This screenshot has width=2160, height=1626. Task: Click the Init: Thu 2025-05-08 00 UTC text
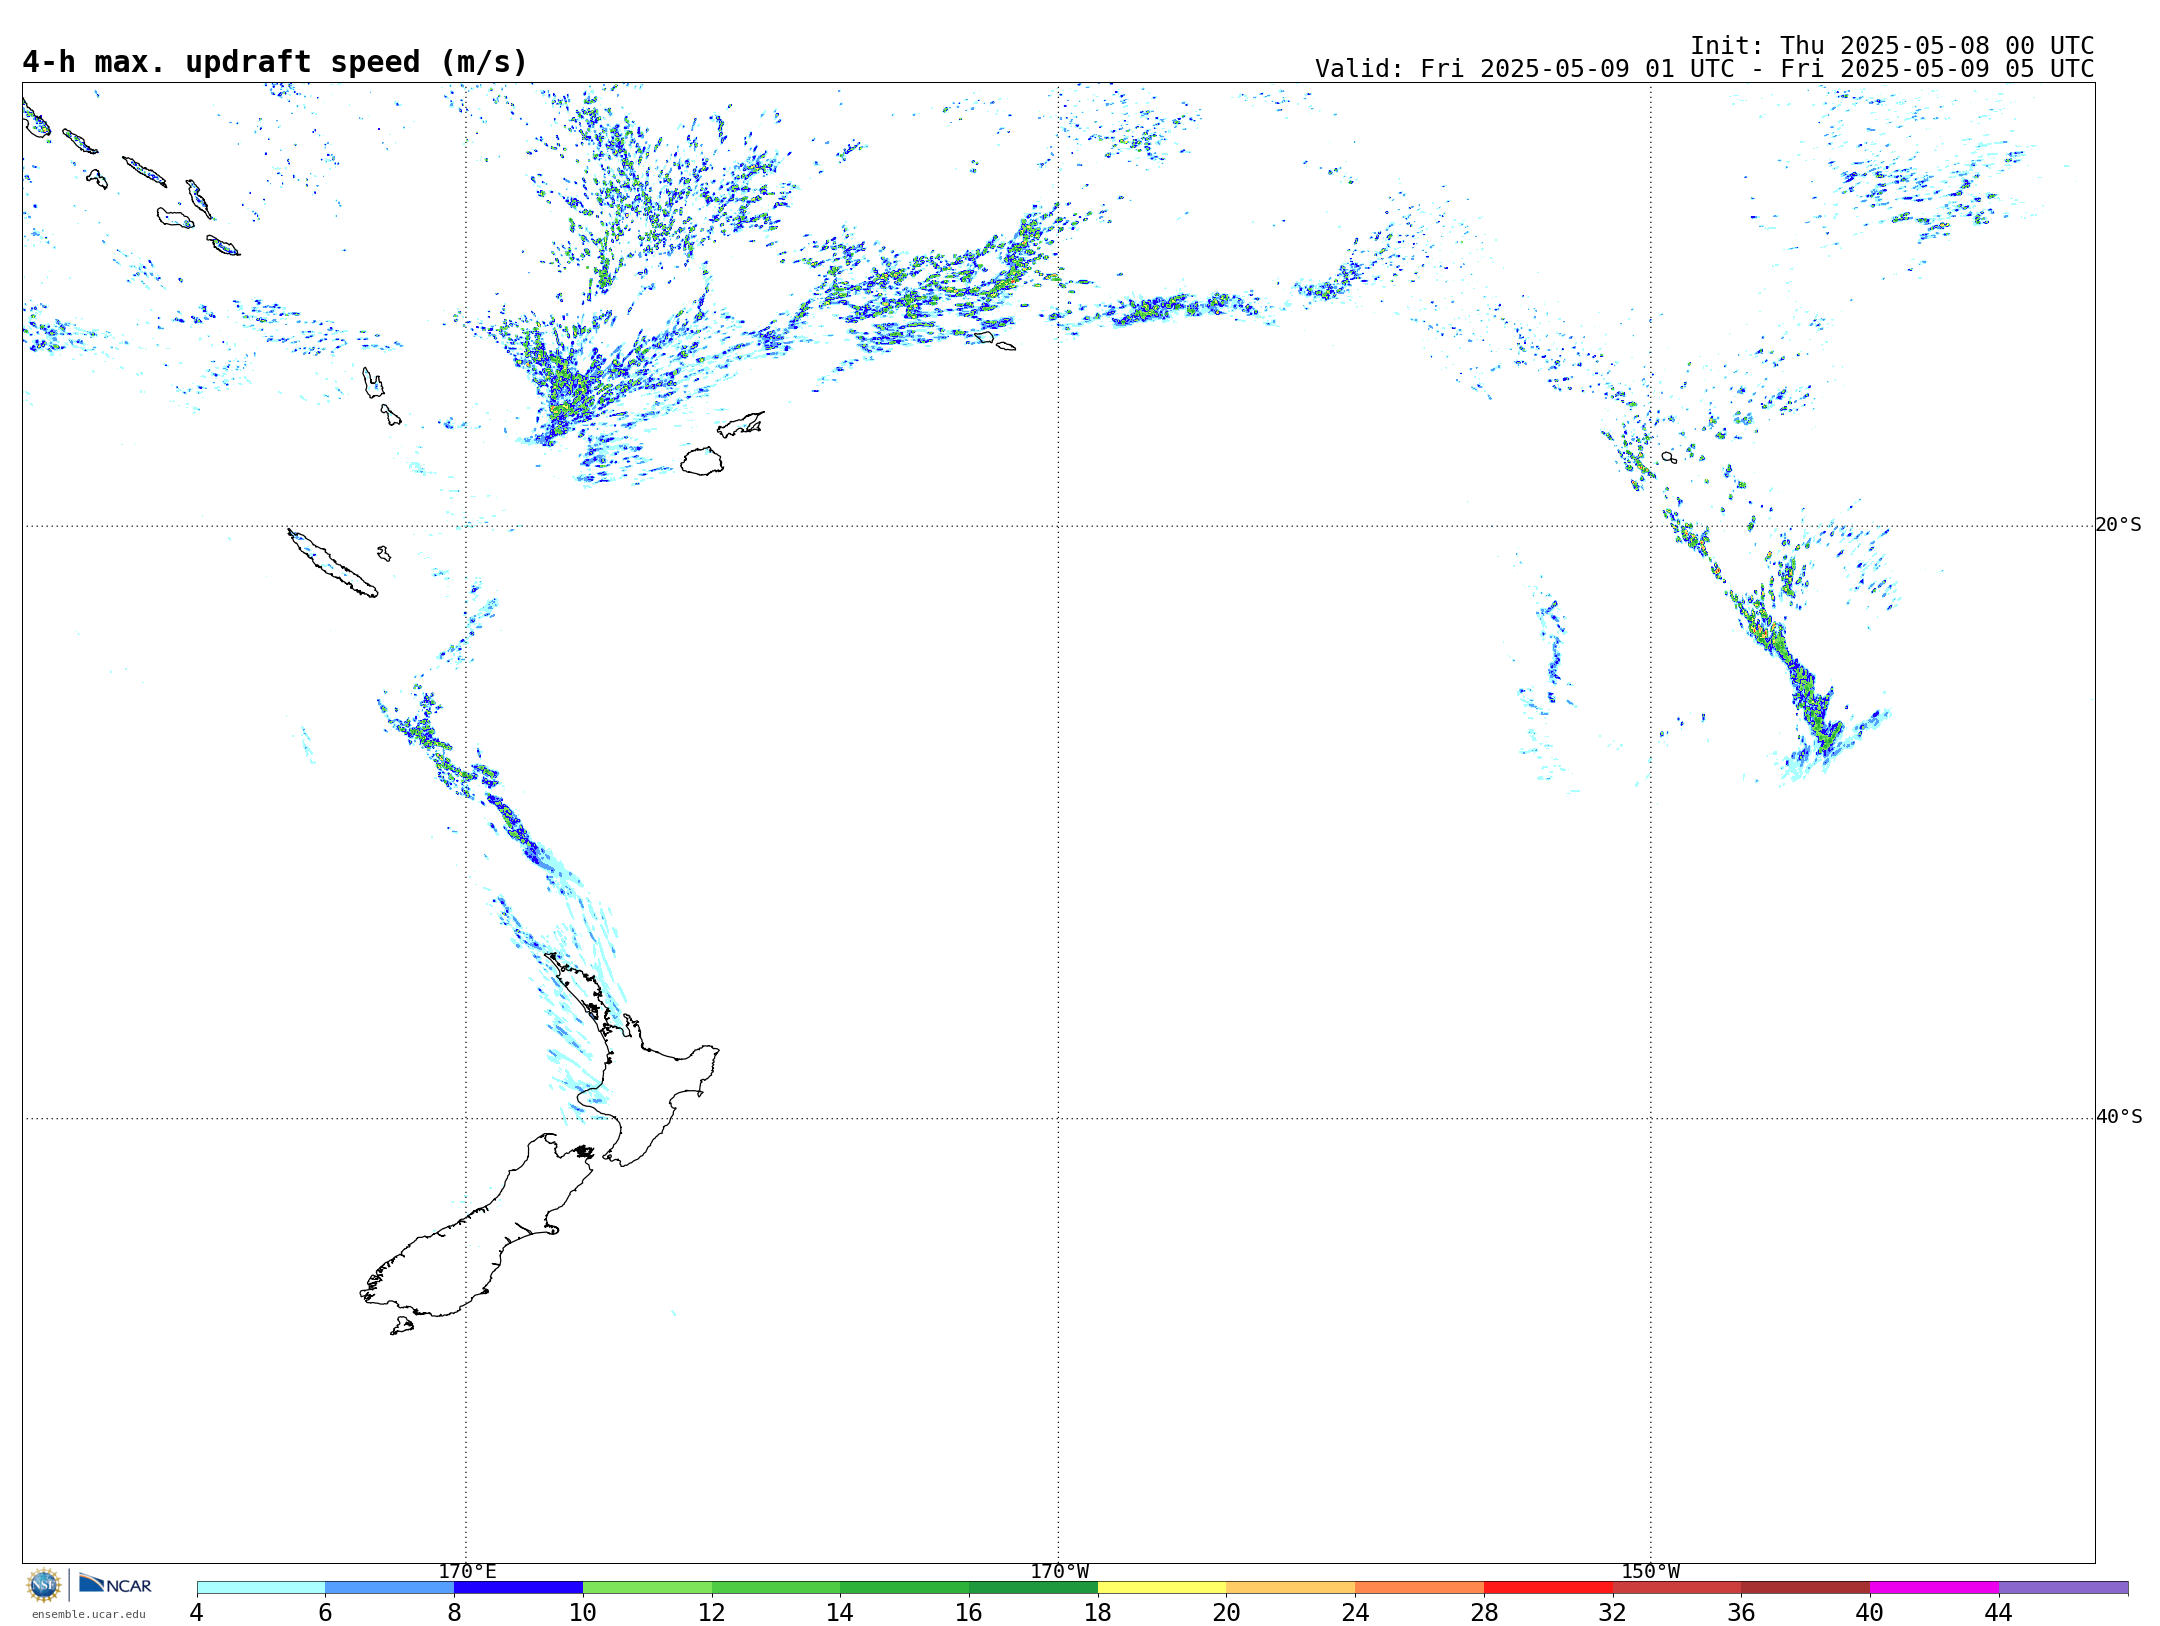pyautogui.click(x=1892, y=46)
